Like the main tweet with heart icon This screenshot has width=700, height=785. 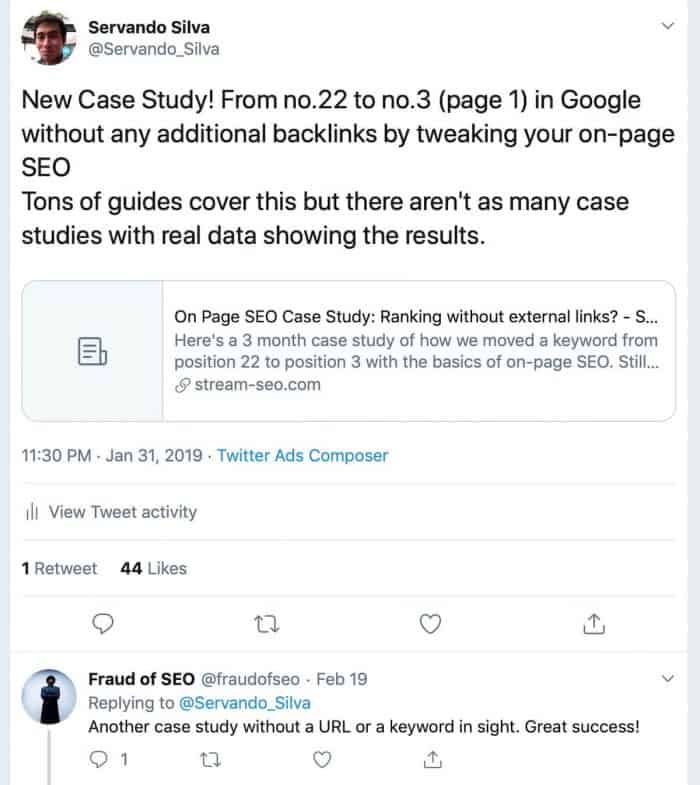pos(430,624)
